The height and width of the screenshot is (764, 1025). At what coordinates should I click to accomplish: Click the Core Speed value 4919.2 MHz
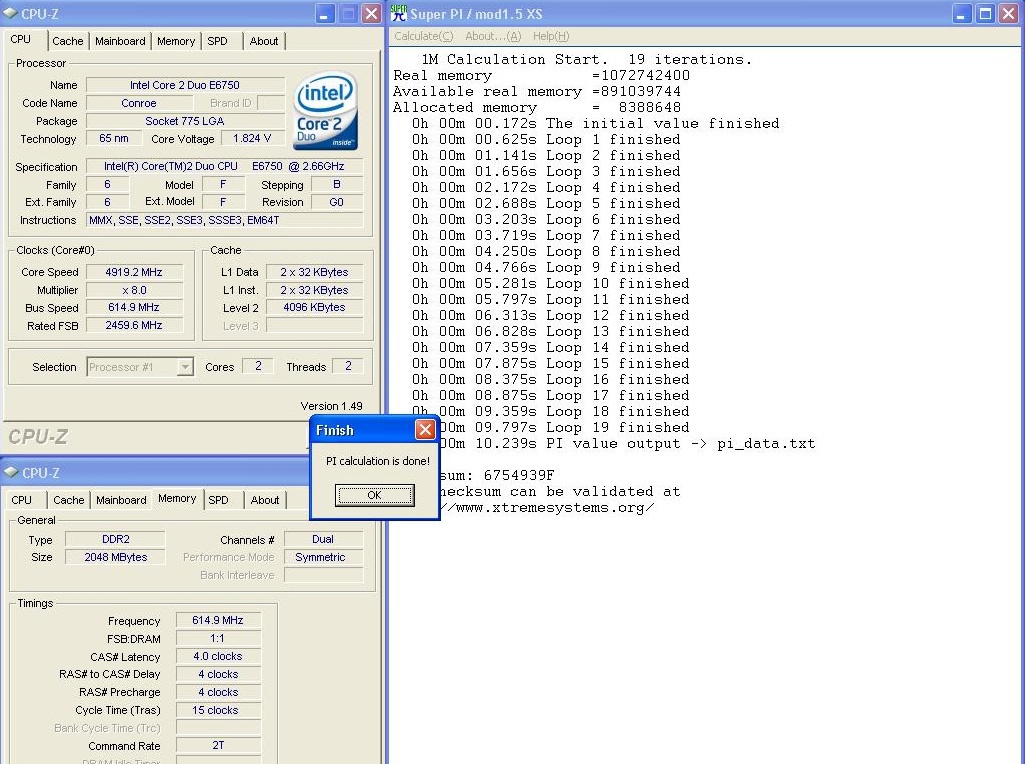pyautogui.click(x=134, y=272)
